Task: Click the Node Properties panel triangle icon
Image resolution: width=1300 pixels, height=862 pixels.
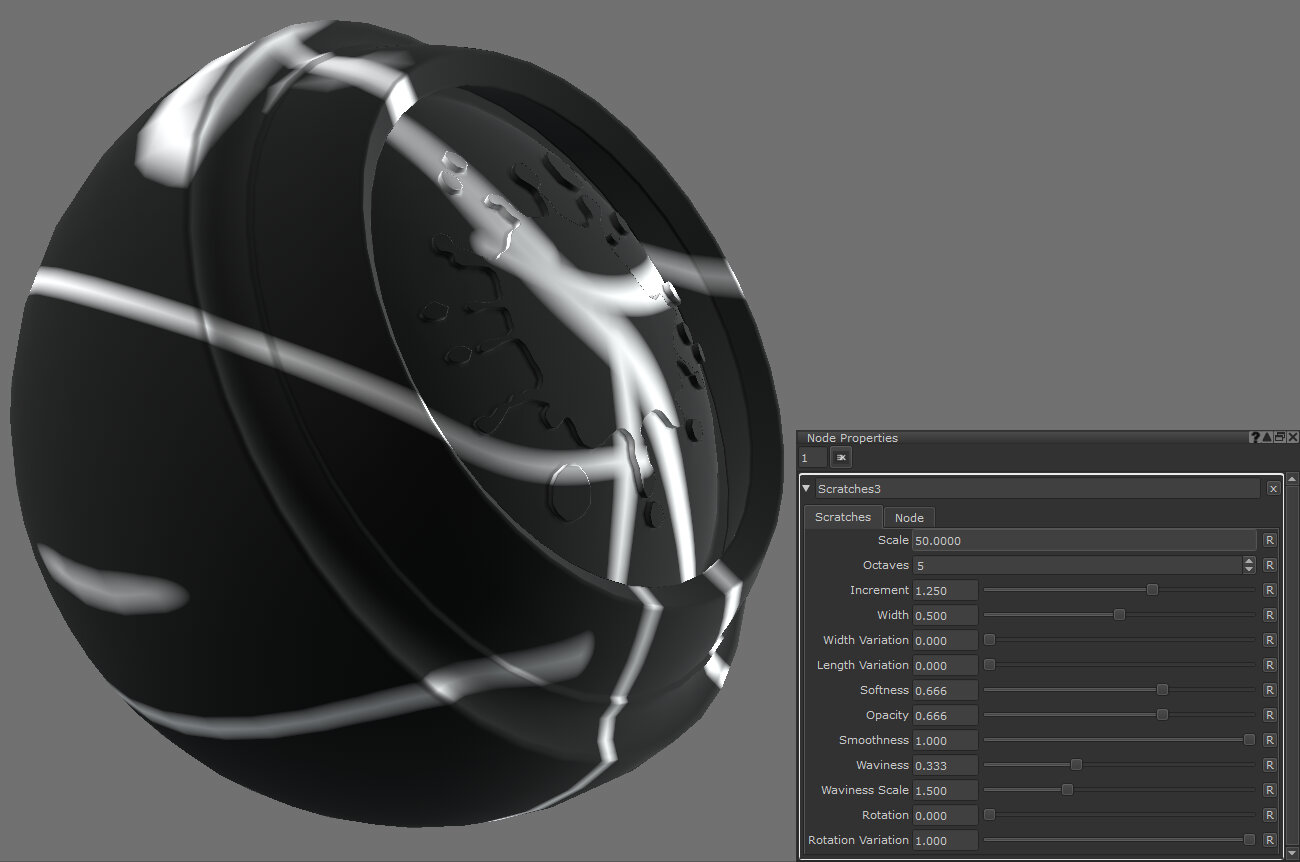Action: (x=1267, y=438)
